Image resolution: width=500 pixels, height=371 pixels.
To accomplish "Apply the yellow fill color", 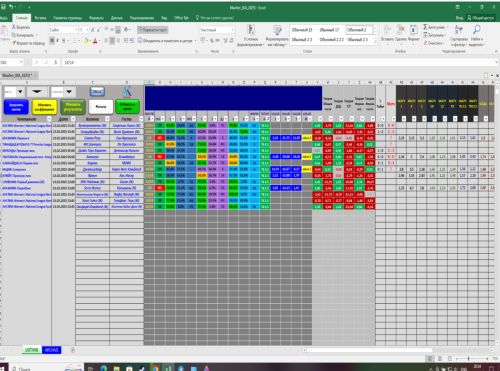I will click(x=86, y=40).
